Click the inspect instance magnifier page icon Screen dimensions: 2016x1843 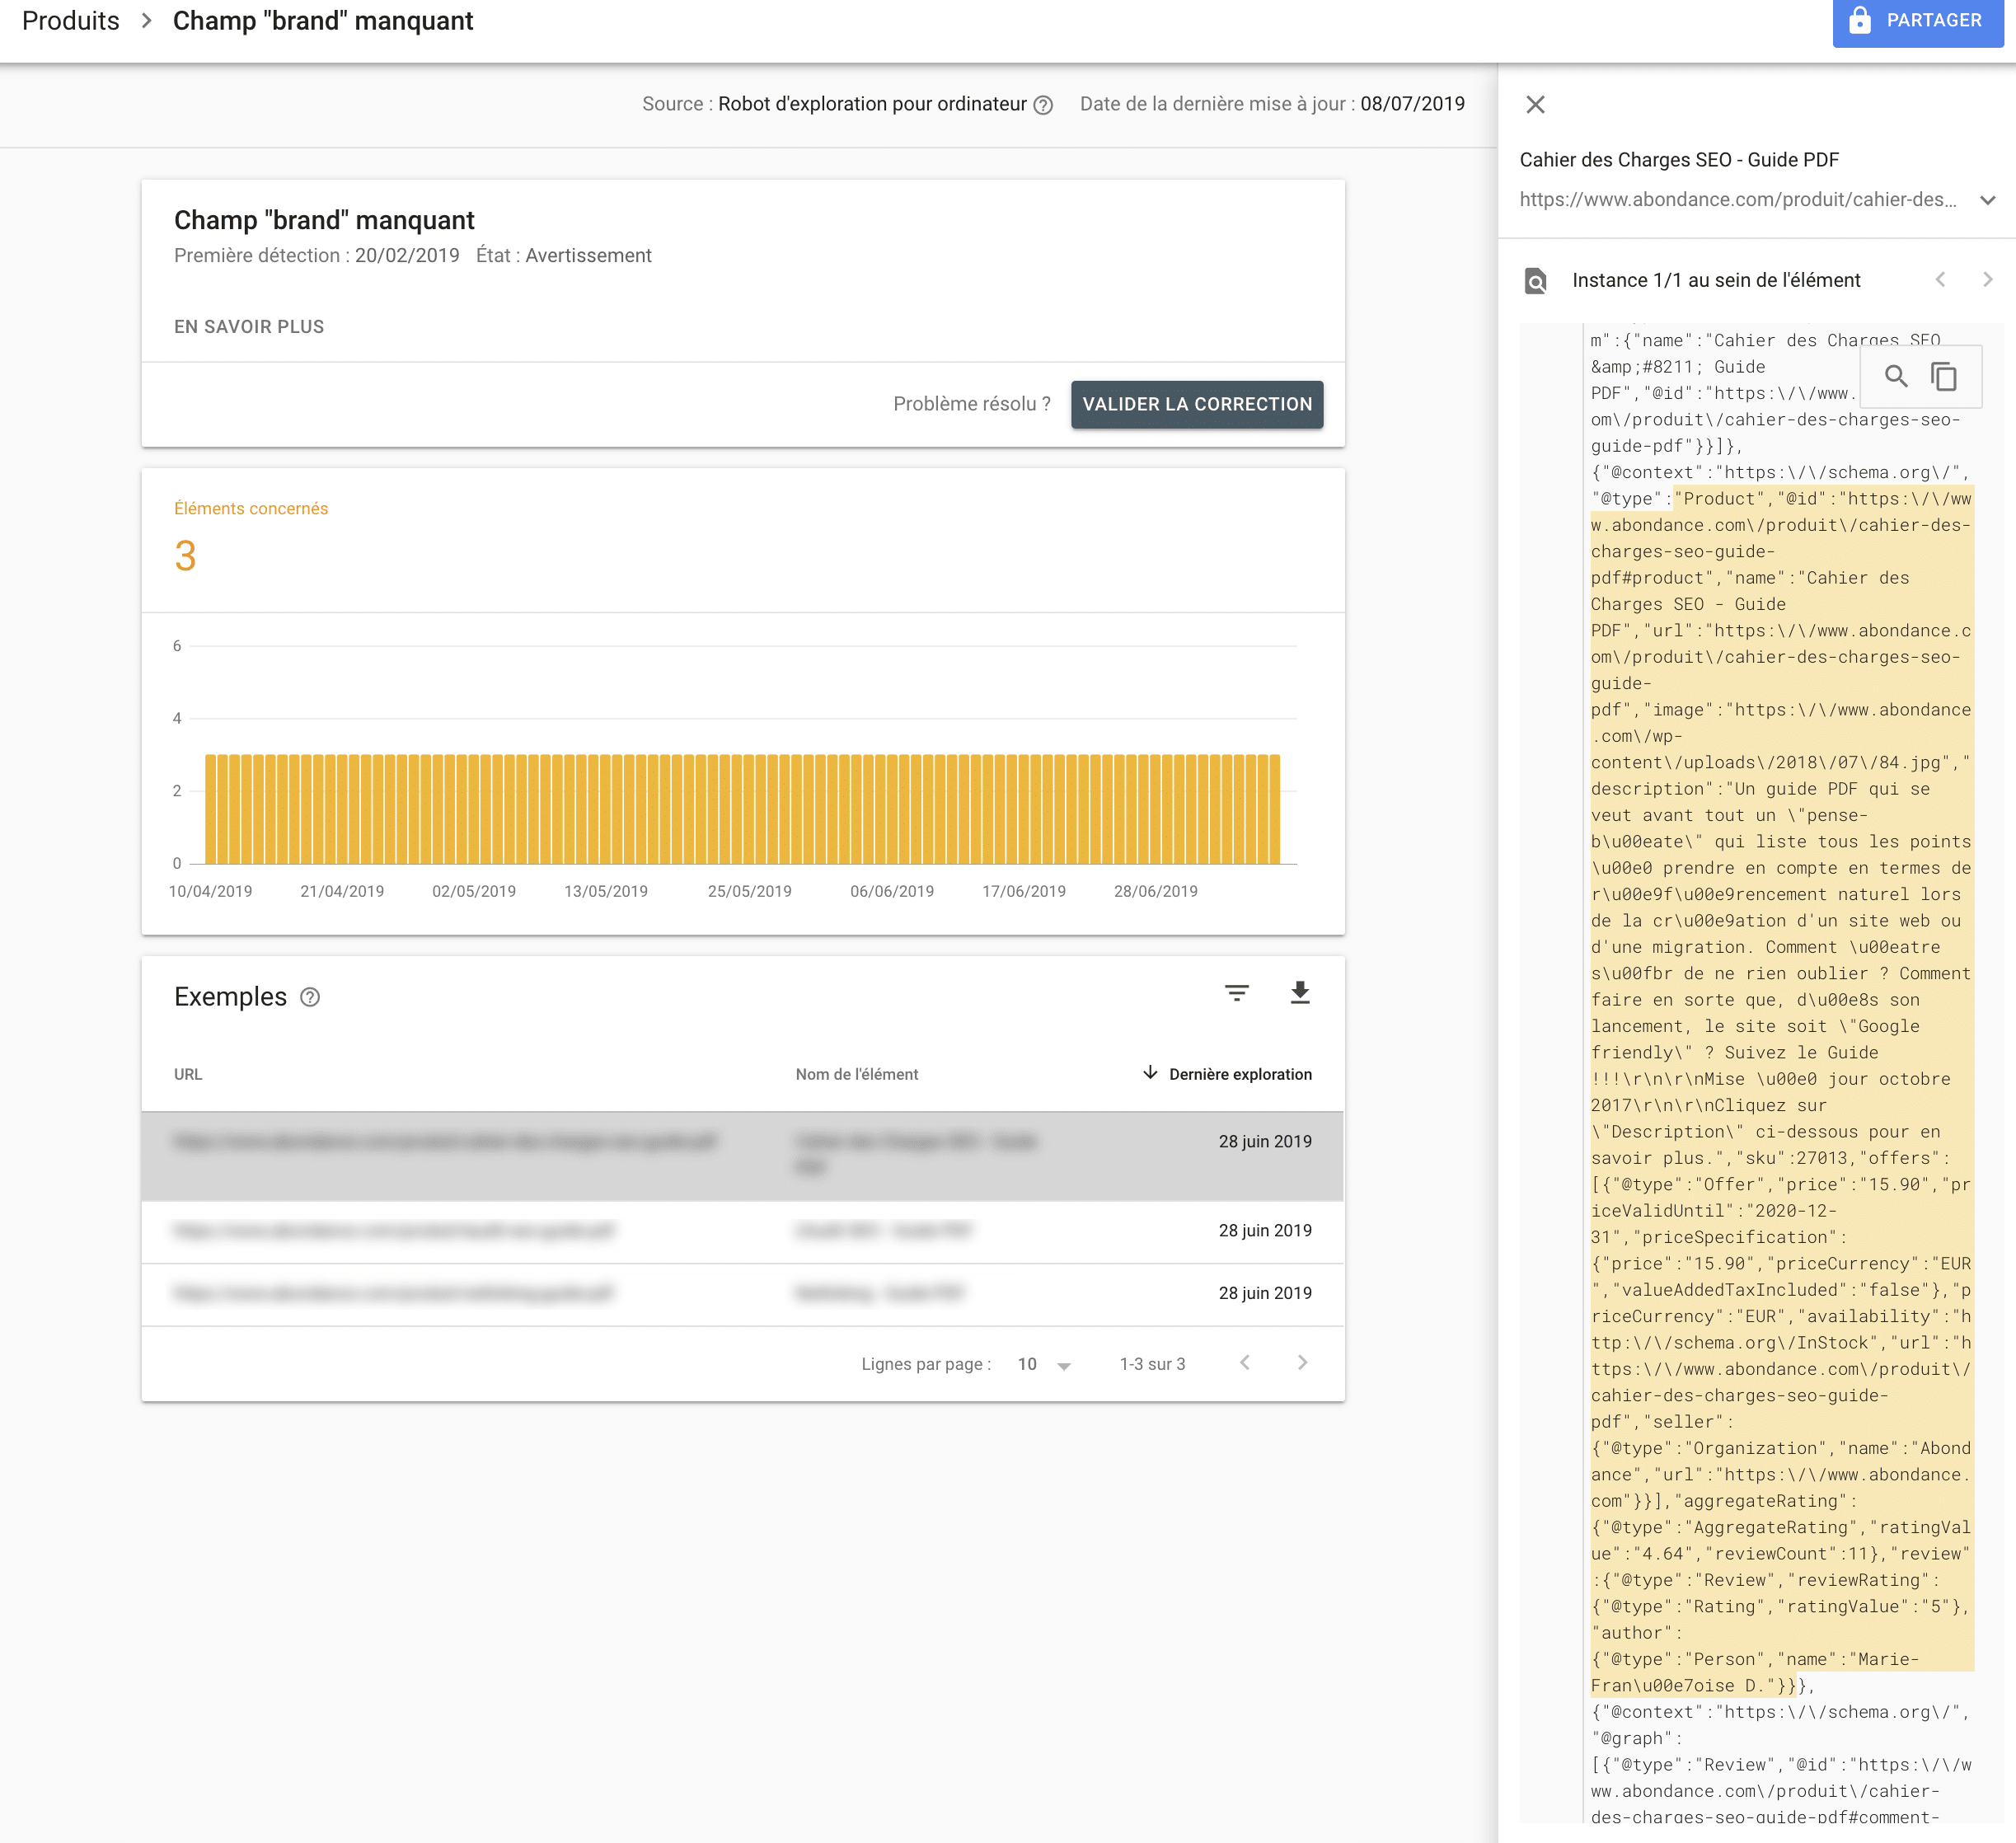1535,281
